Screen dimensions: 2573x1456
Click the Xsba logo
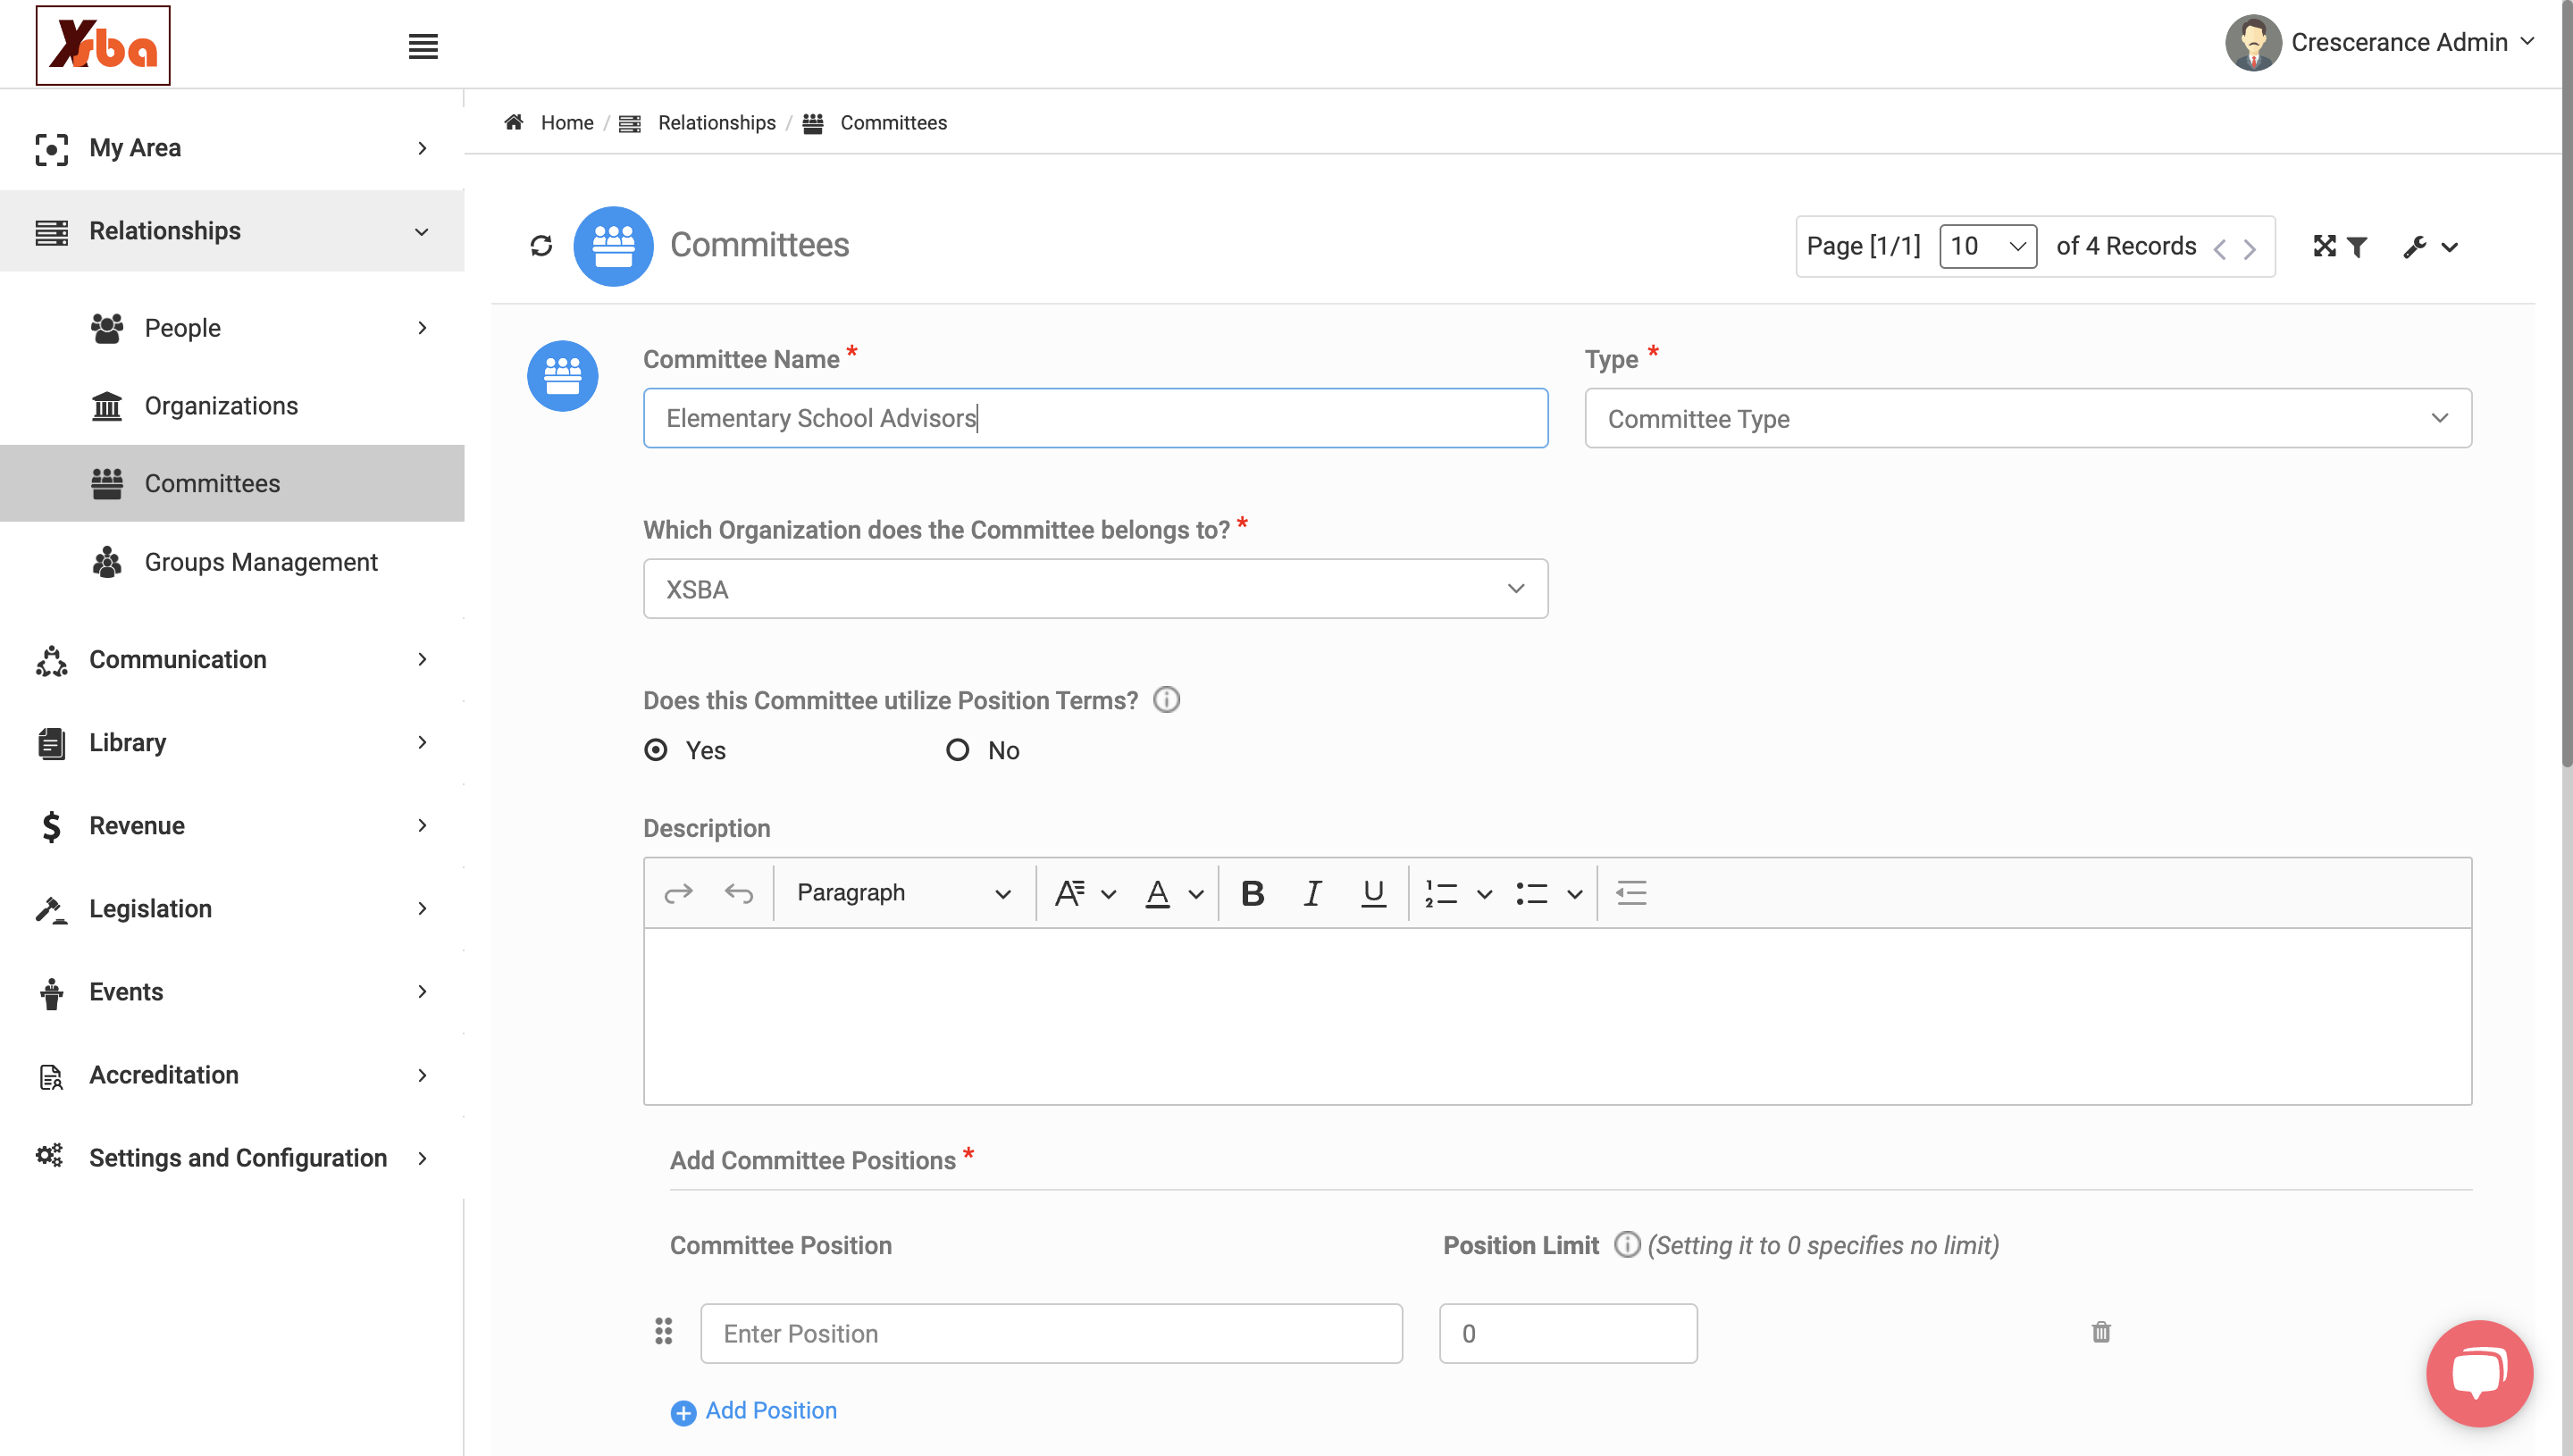(x=103, y=45)
